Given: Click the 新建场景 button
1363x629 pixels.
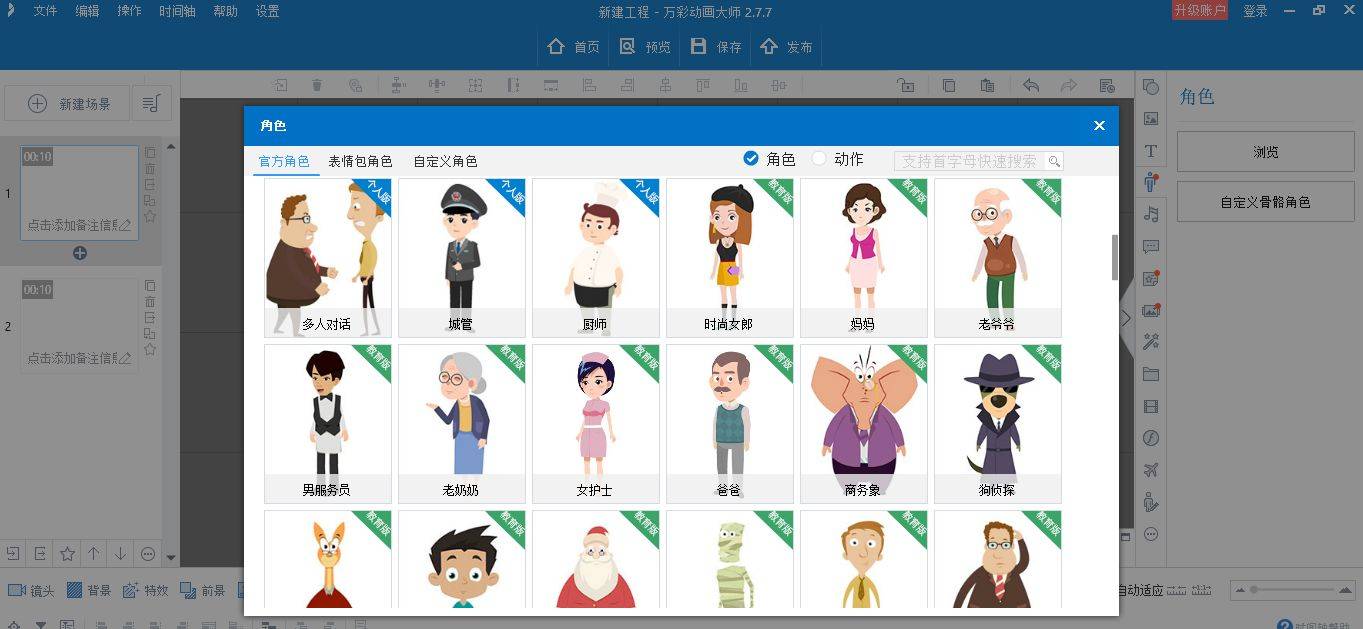Looking at the screenshot, I should [68, 104].
